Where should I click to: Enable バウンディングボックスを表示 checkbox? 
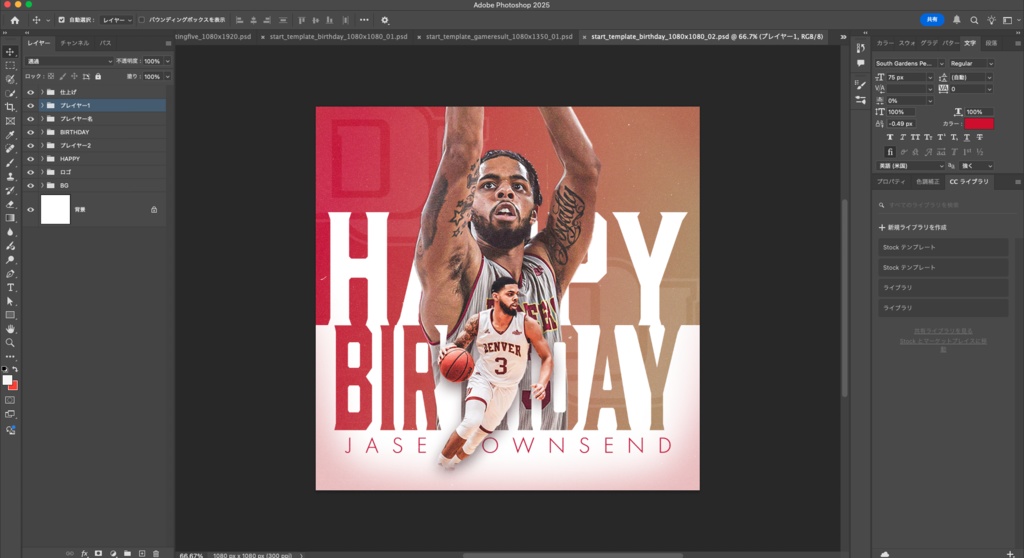click(x=141, y=20)
